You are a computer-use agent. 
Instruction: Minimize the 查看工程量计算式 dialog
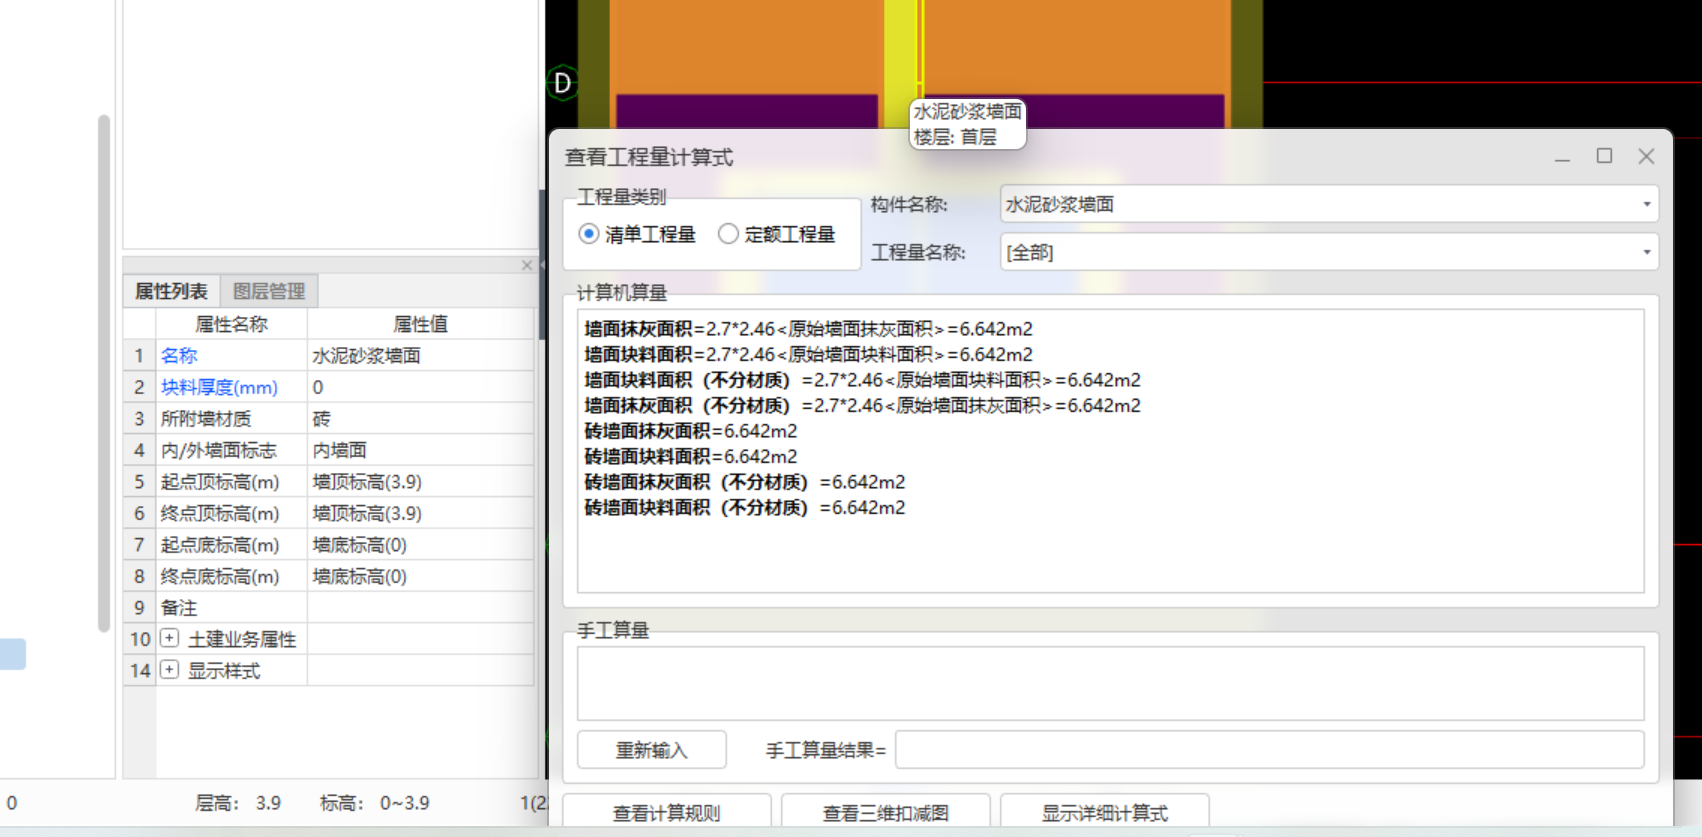point(1562,157)
